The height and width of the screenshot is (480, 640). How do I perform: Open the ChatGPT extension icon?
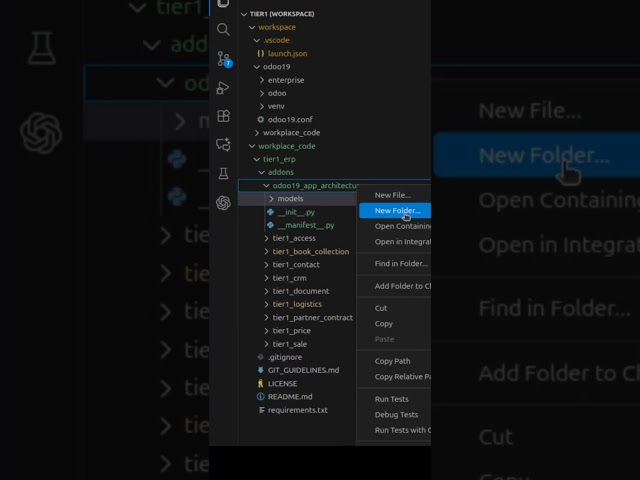pyautogui.click(x=223, y=203)
